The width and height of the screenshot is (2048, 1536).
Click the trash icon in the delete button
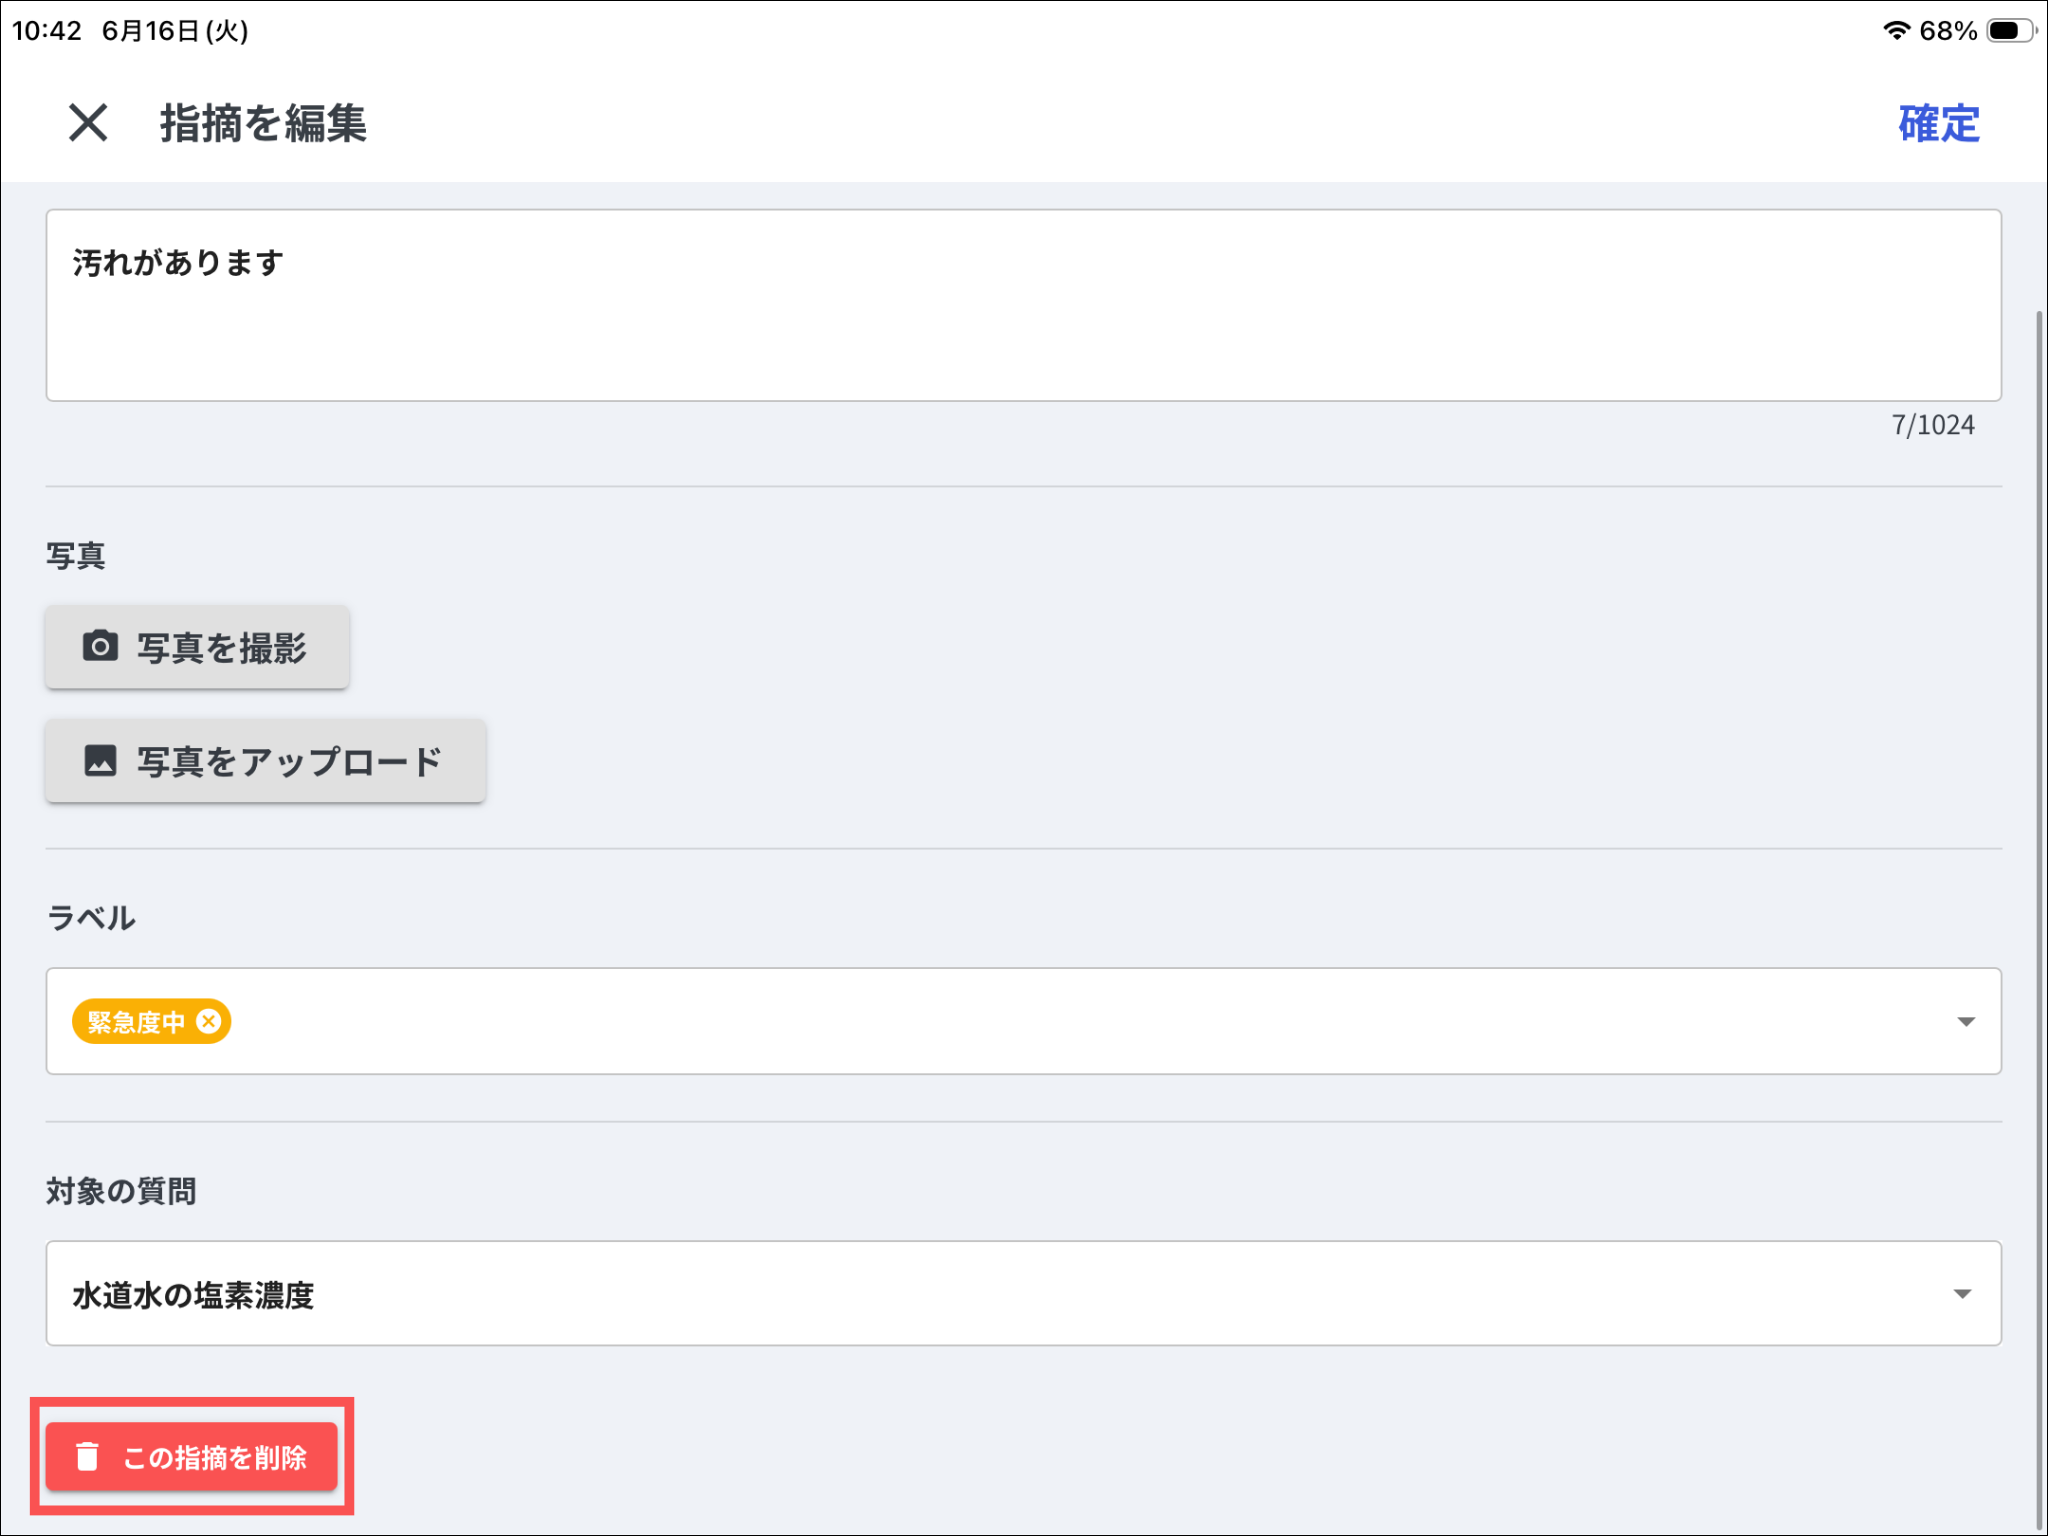[88, 1456]
